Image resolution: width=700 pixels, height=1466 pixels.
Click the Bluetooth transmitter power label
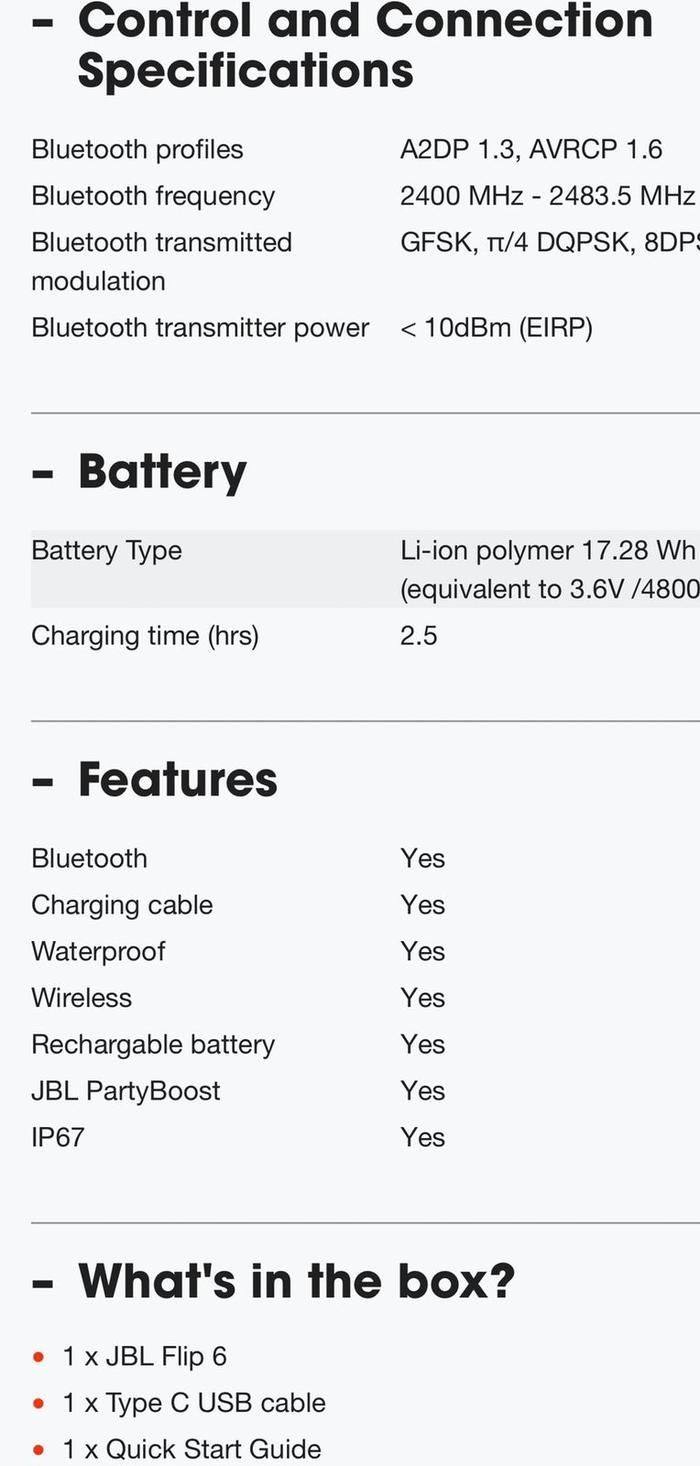tap(200, 328)
